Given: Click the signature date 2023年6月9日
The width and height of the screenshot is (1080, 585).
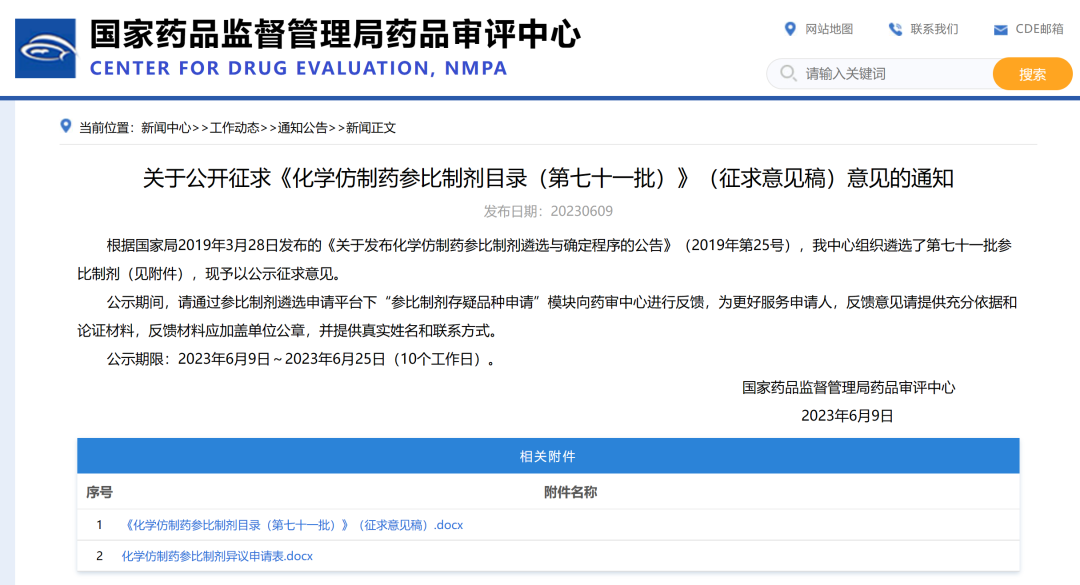Looking at the screenshot, I should 847,415.
